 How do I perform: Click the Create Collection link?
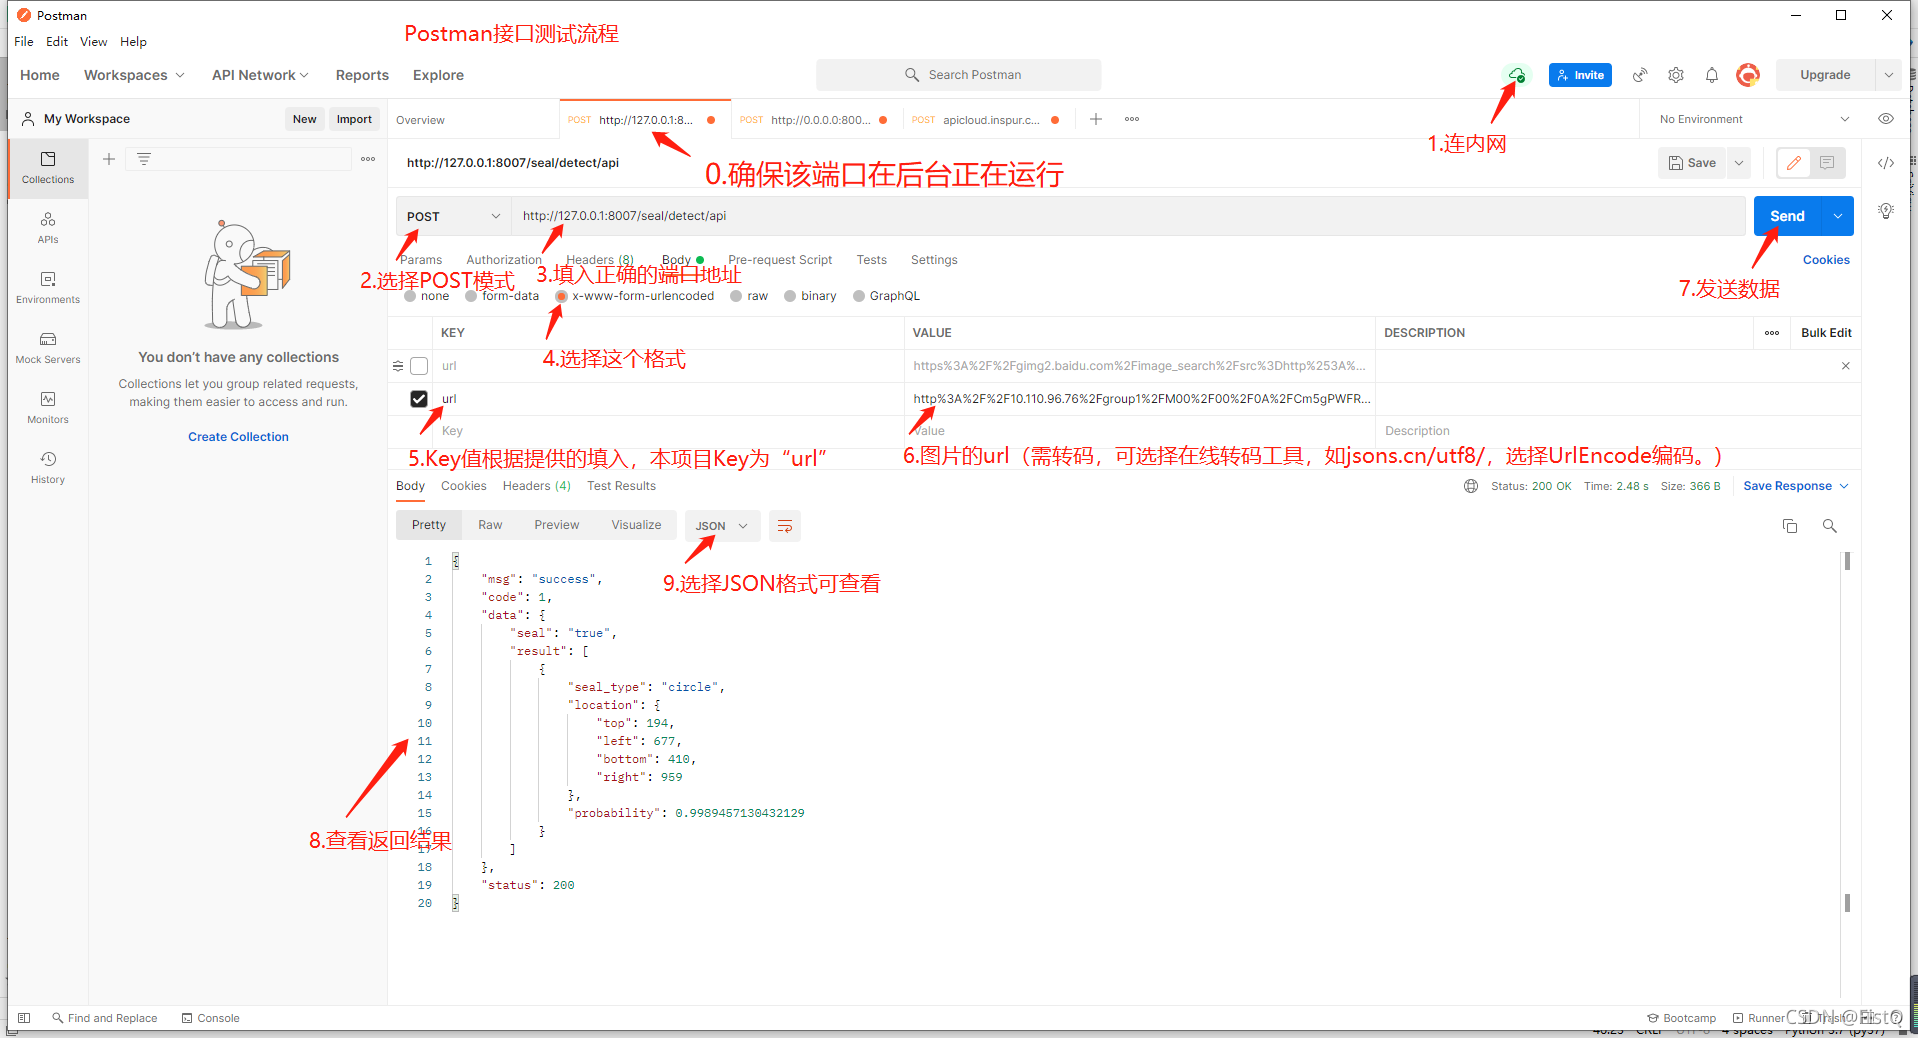pos(238,437)
